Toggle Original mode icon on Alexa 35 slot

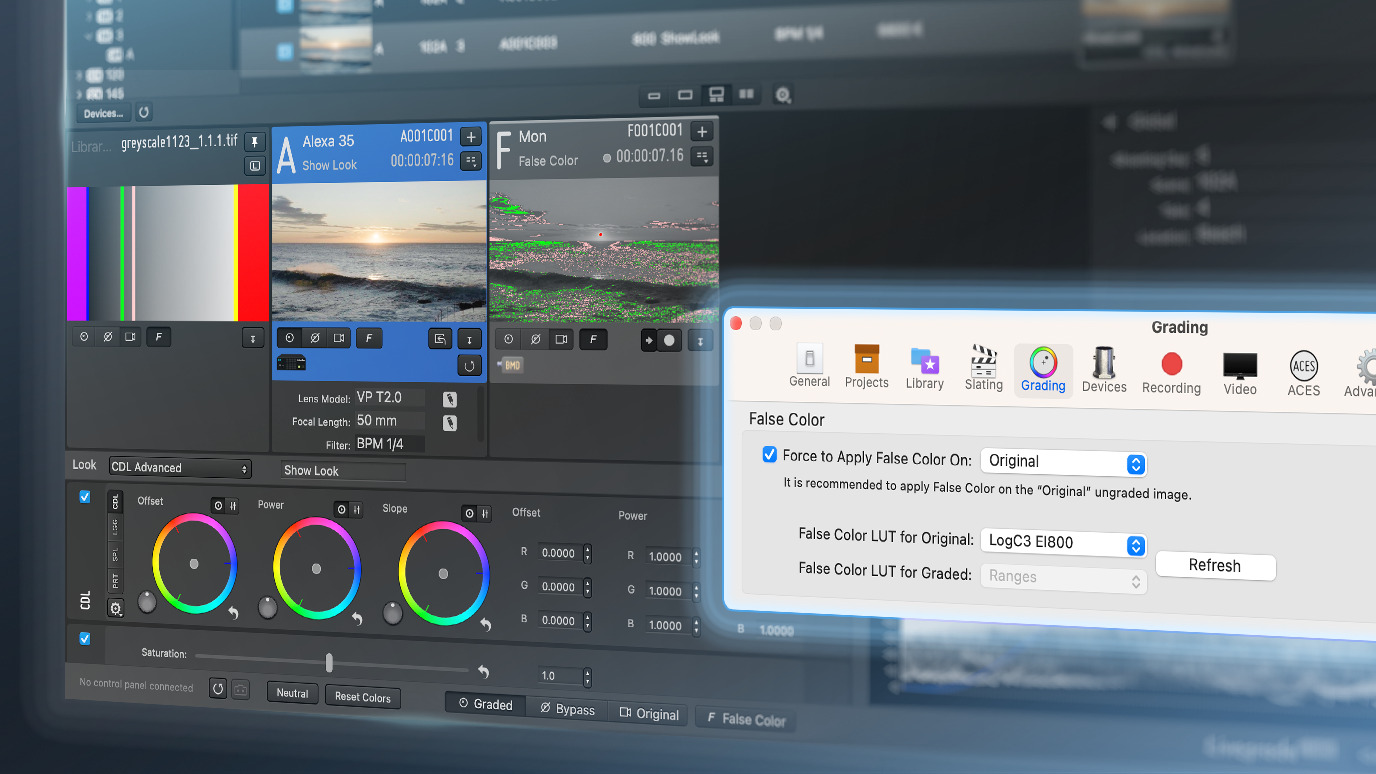tap(339, 339)
